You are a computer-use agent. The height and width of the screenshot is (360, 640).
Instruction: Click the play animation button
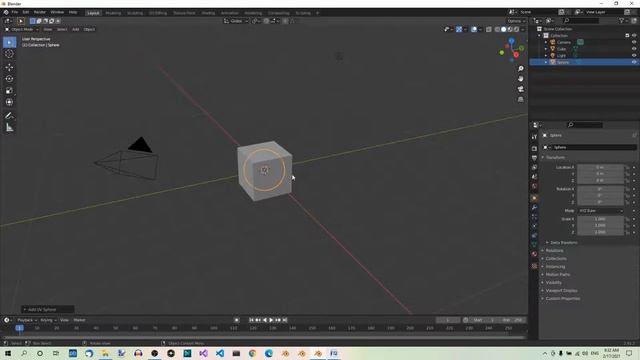tap(271, 320)
